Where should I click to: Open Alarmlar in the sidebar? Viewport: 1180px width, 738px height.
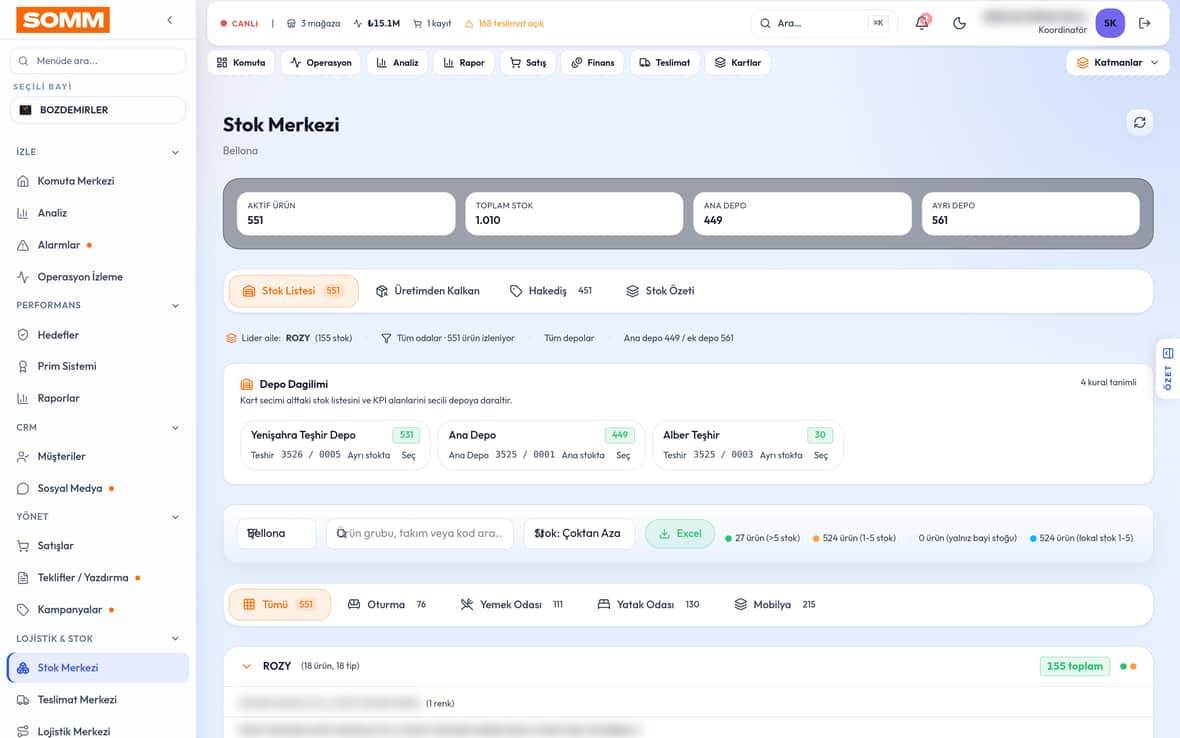point(59,245)
